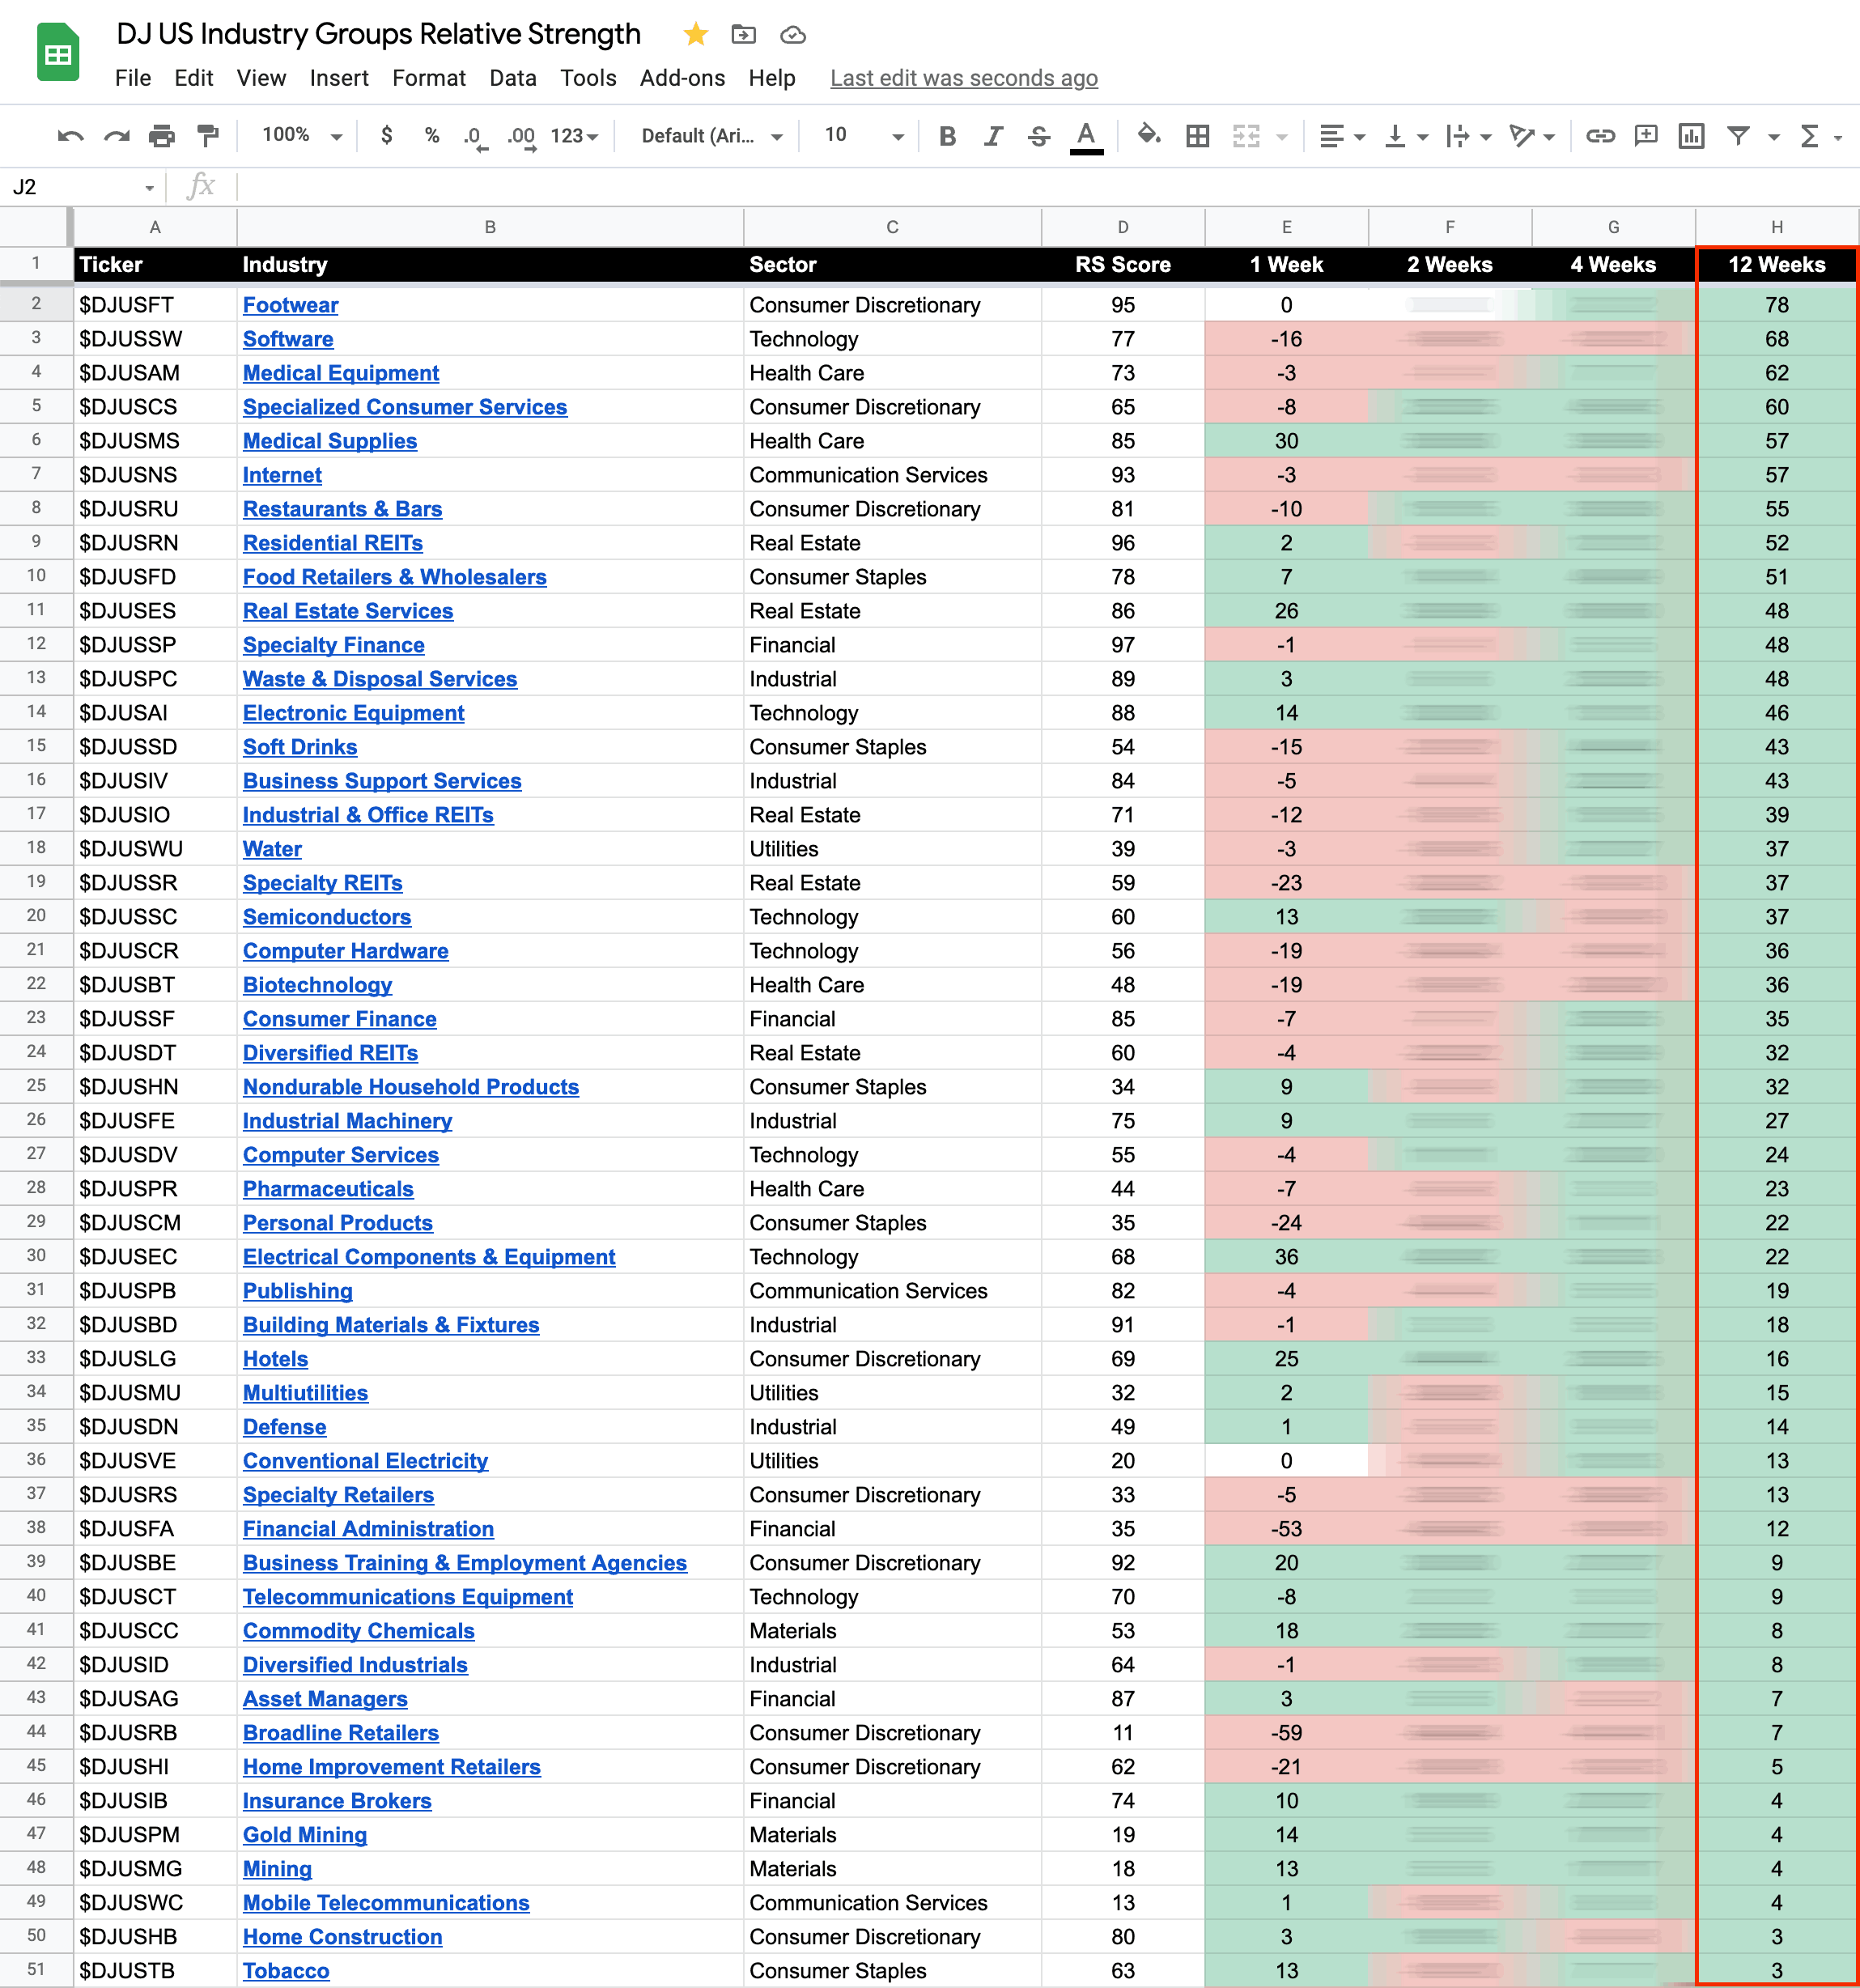This screenshot has width=1860, height=1988.
Task: Open the fill color bucket
Action: point(1149,135)
